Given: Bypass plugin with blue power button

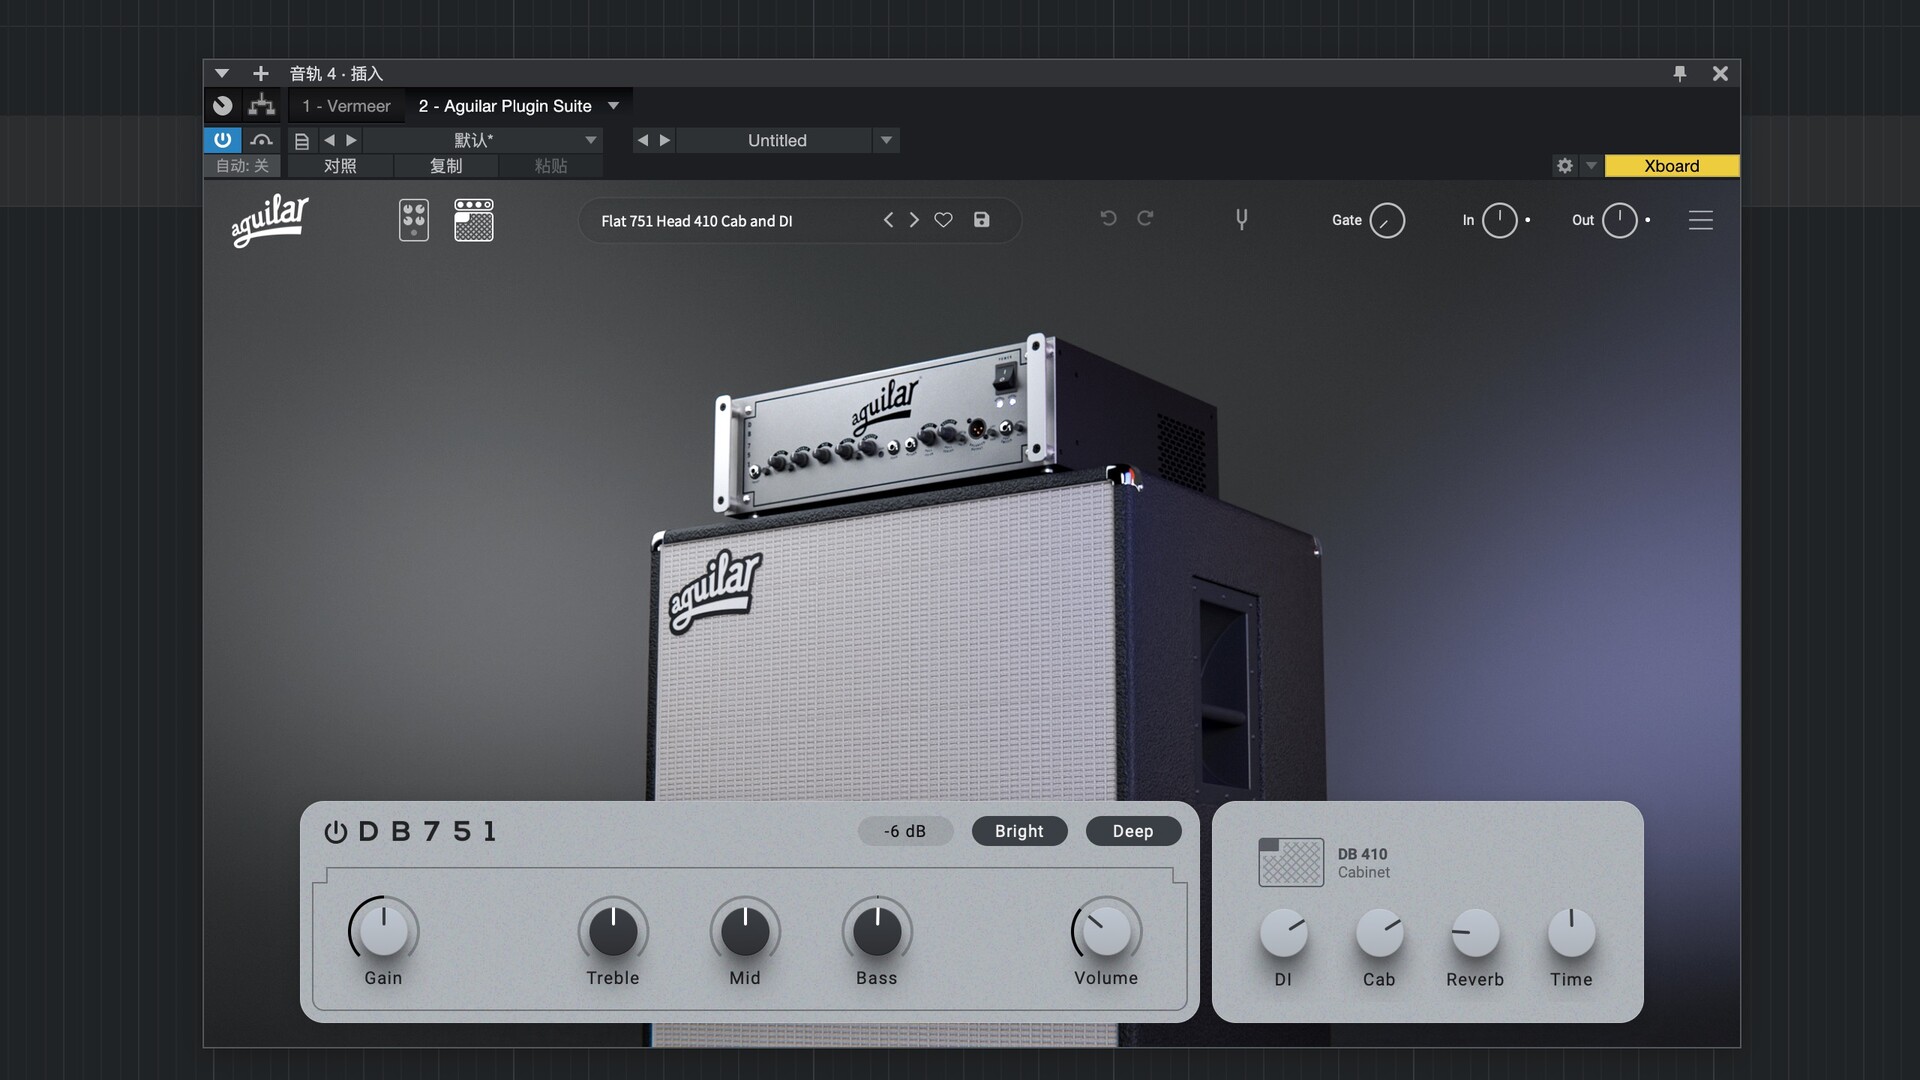Looking at the screenshot, I should click(222, 140).
